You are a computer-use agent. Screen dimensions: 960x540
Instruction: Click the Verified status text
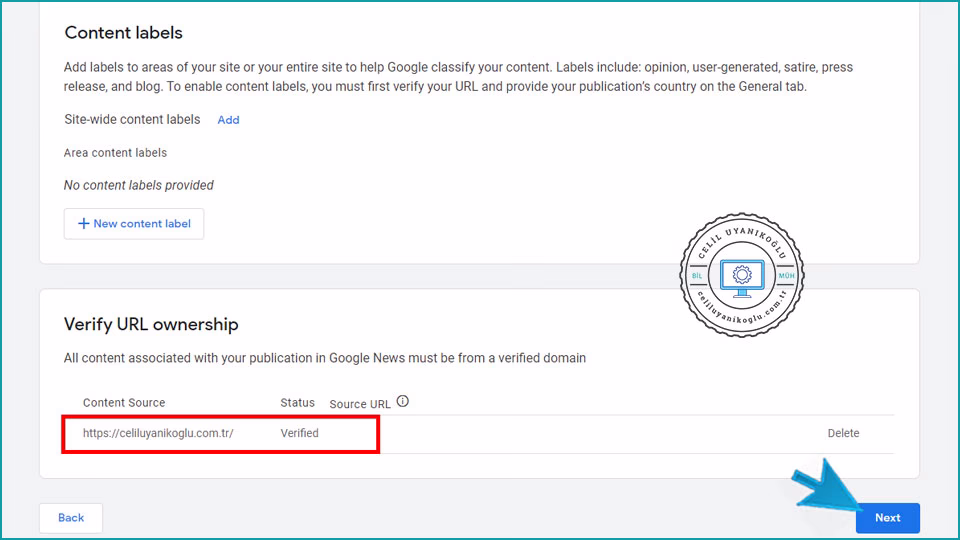[x=299, y=434]
